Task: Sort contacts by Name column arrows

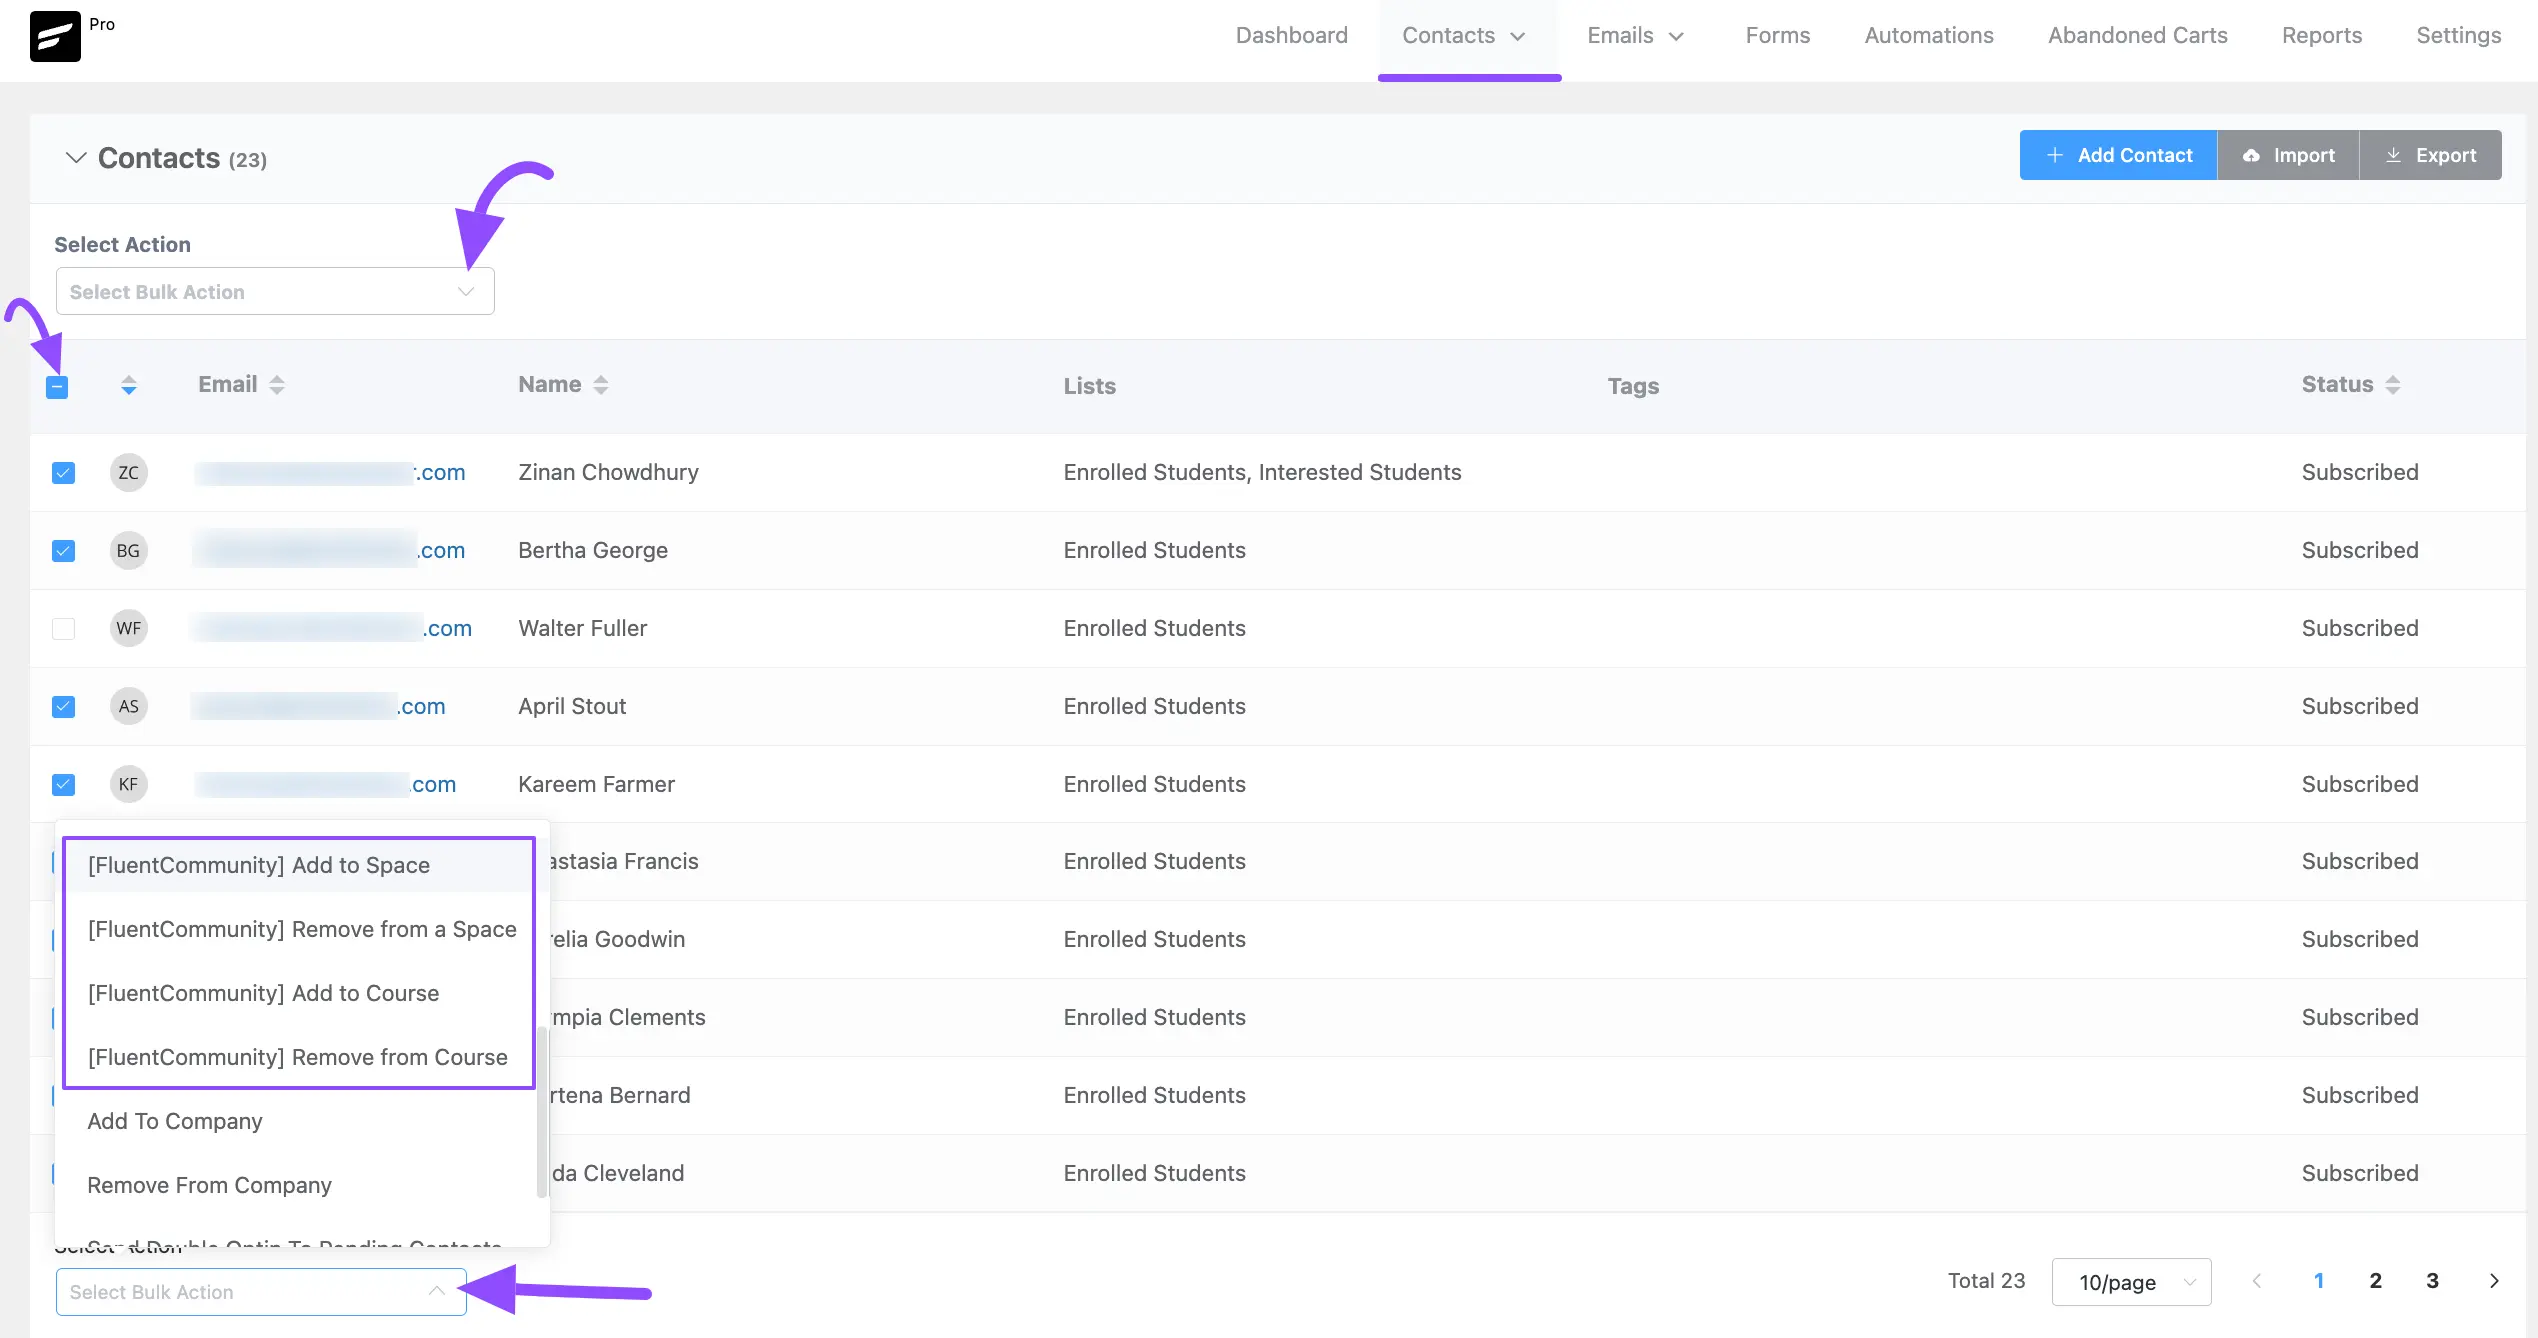Action: click(x=601, y=385)
